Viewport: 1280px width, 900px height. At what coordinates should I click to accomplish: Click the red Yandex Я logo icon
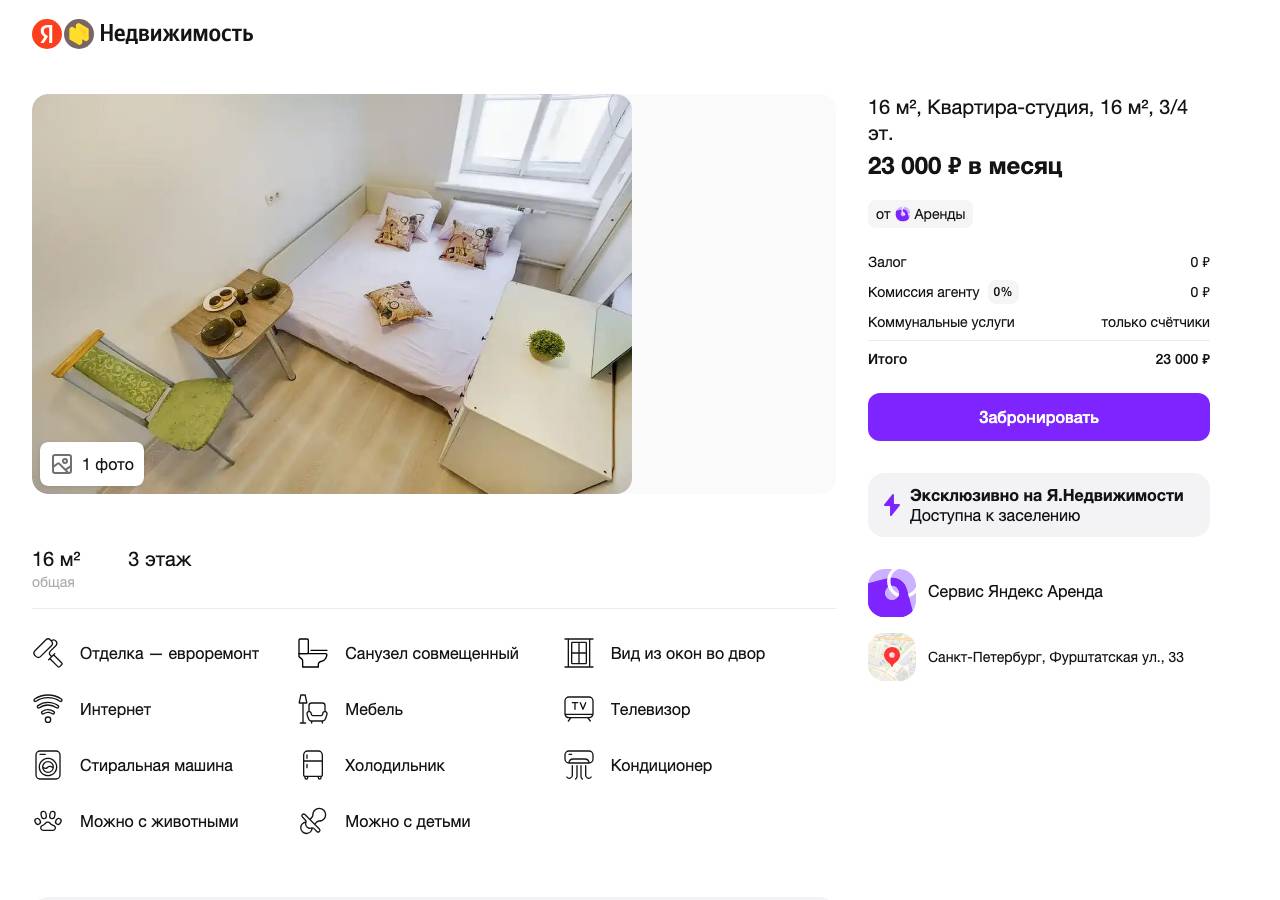point(47,34)
